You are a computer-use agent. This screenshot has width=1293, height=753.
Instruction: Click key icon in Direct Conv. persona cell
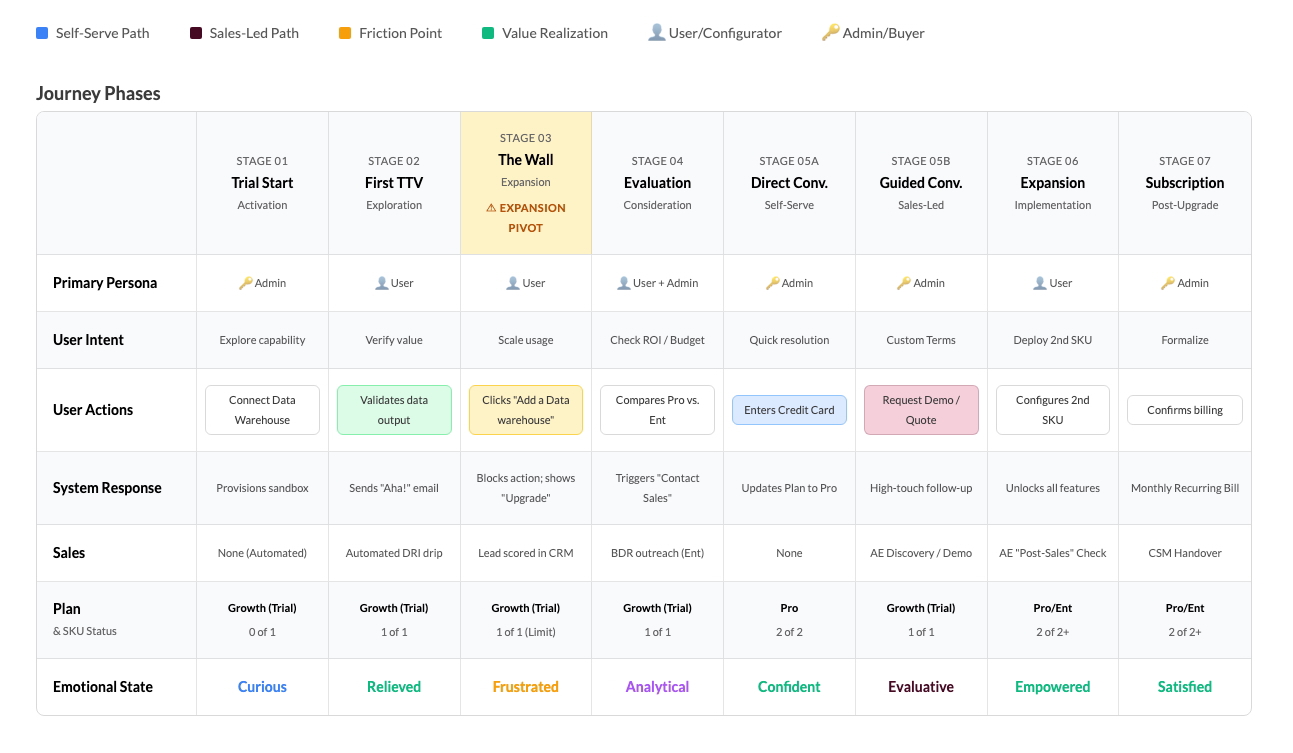[772, 283]
